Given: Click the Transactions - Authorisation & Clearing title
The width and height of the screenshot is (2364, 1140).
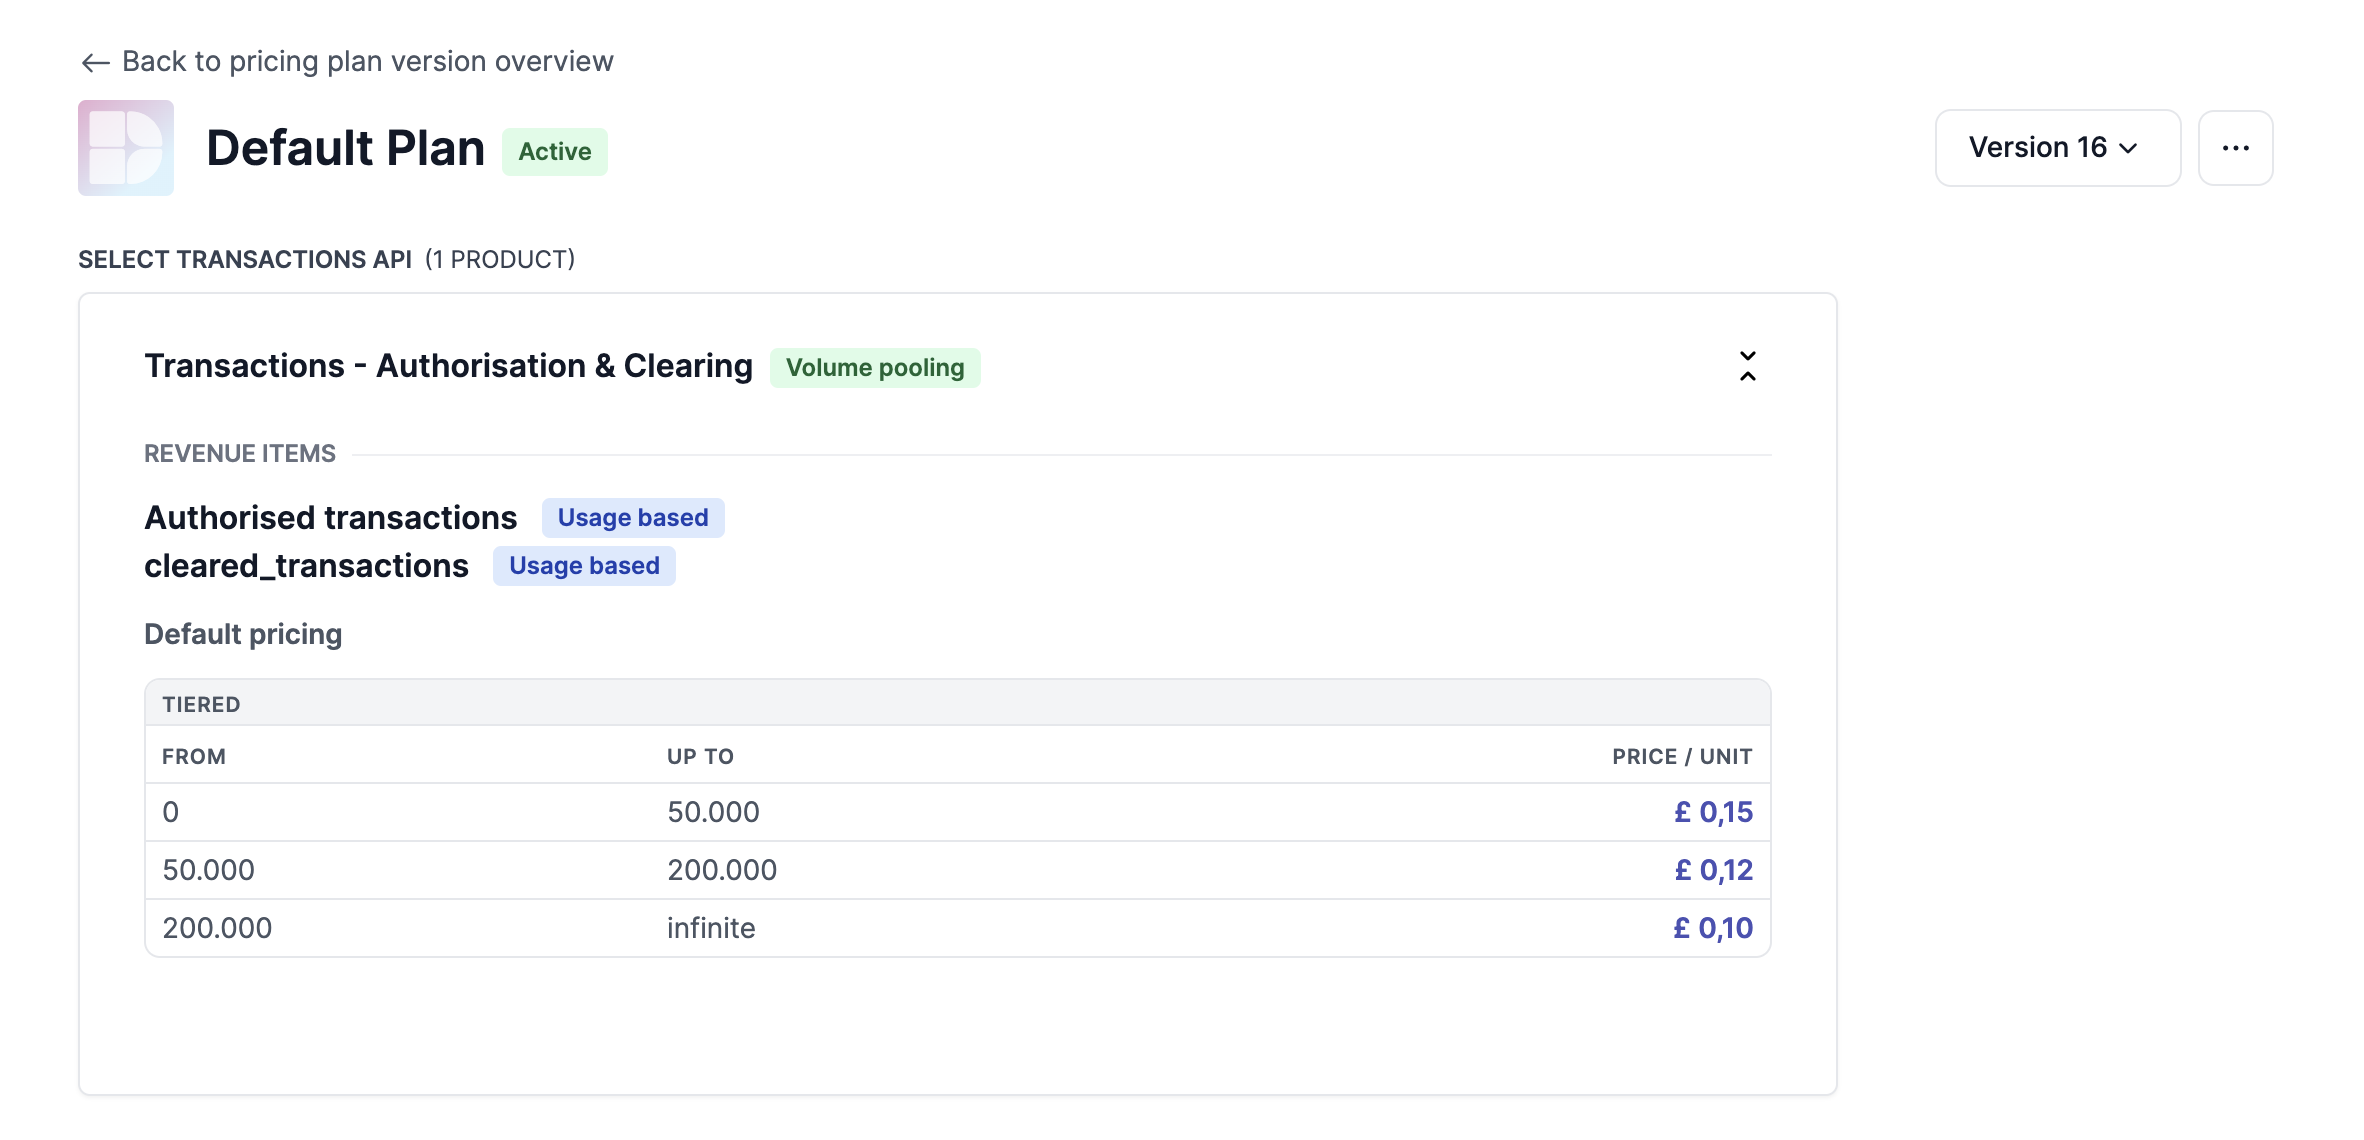Looking at the screenshot, I should click(448, 366).
